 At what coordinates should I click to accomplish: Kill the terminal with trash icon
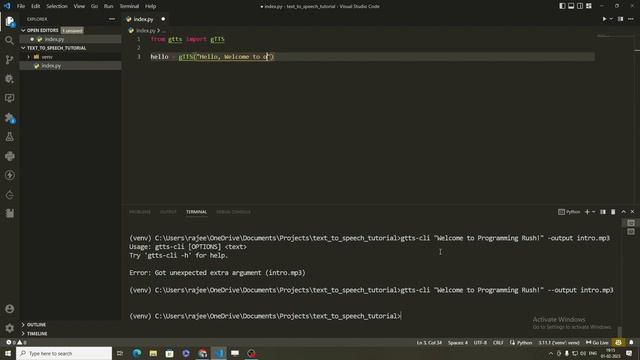coord(613,212)
